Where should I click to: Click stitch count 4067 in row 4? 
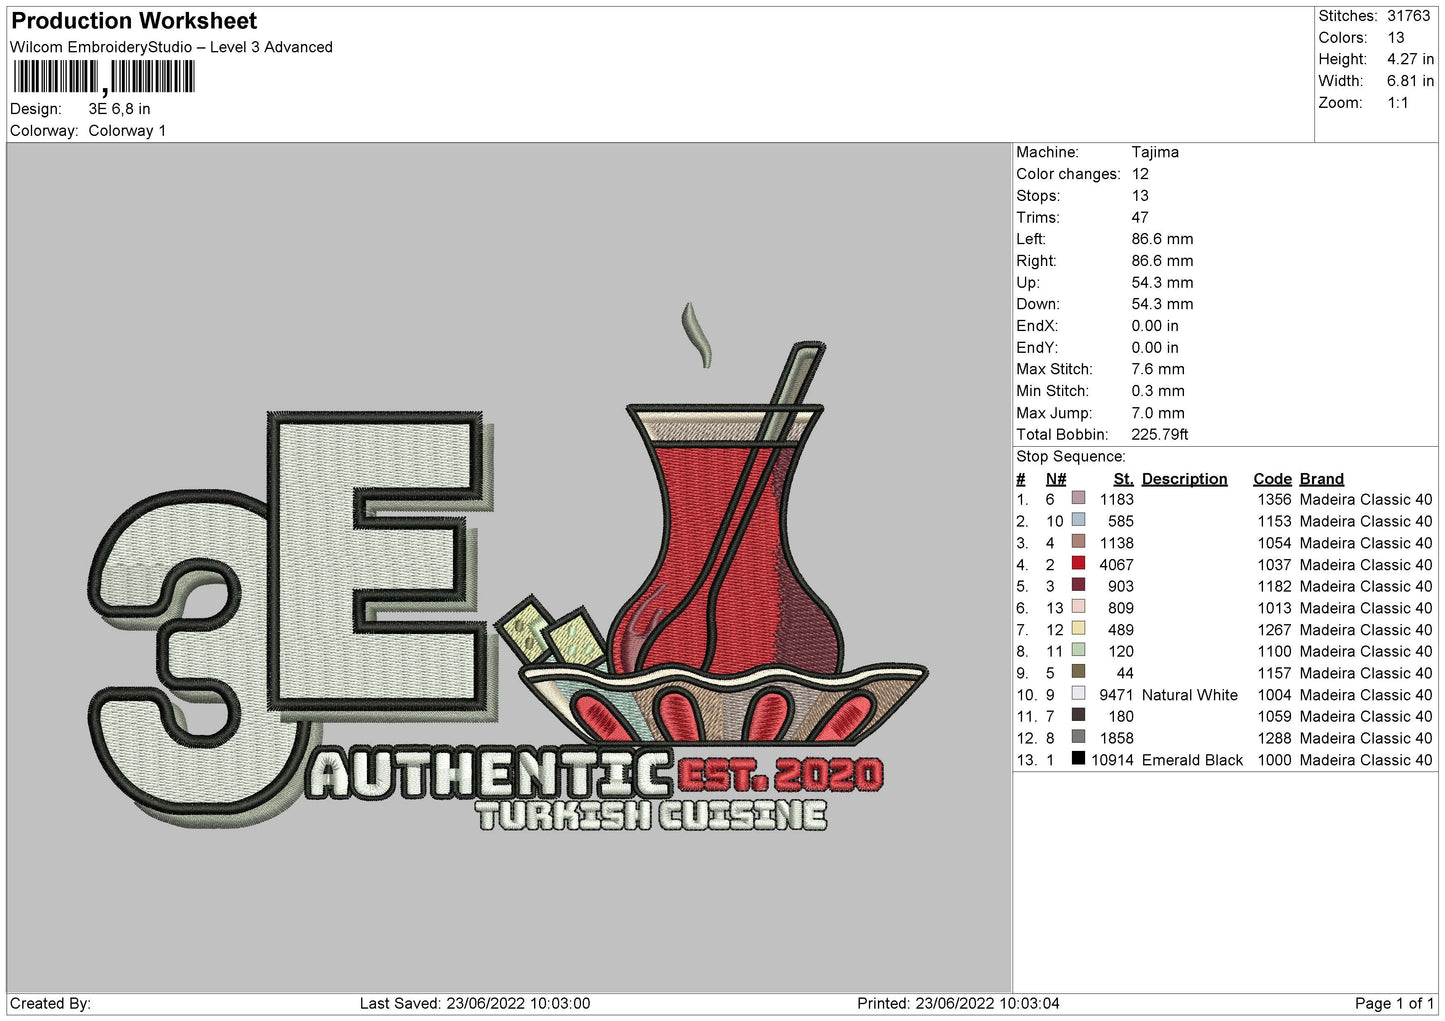(1116, 565)
